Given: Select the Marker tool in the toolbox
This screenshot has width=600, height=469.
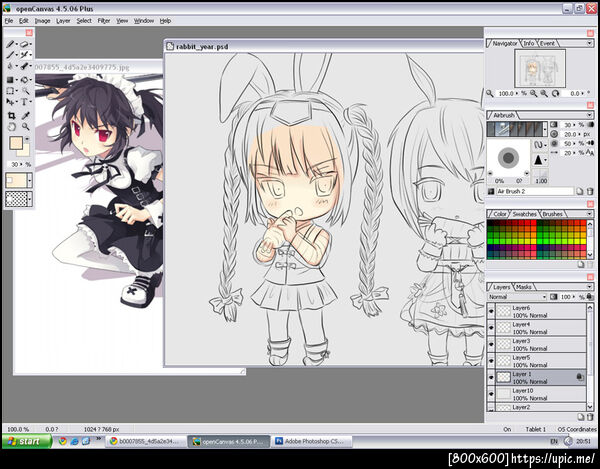Looking at the screenshot, I should click(24, 66).
